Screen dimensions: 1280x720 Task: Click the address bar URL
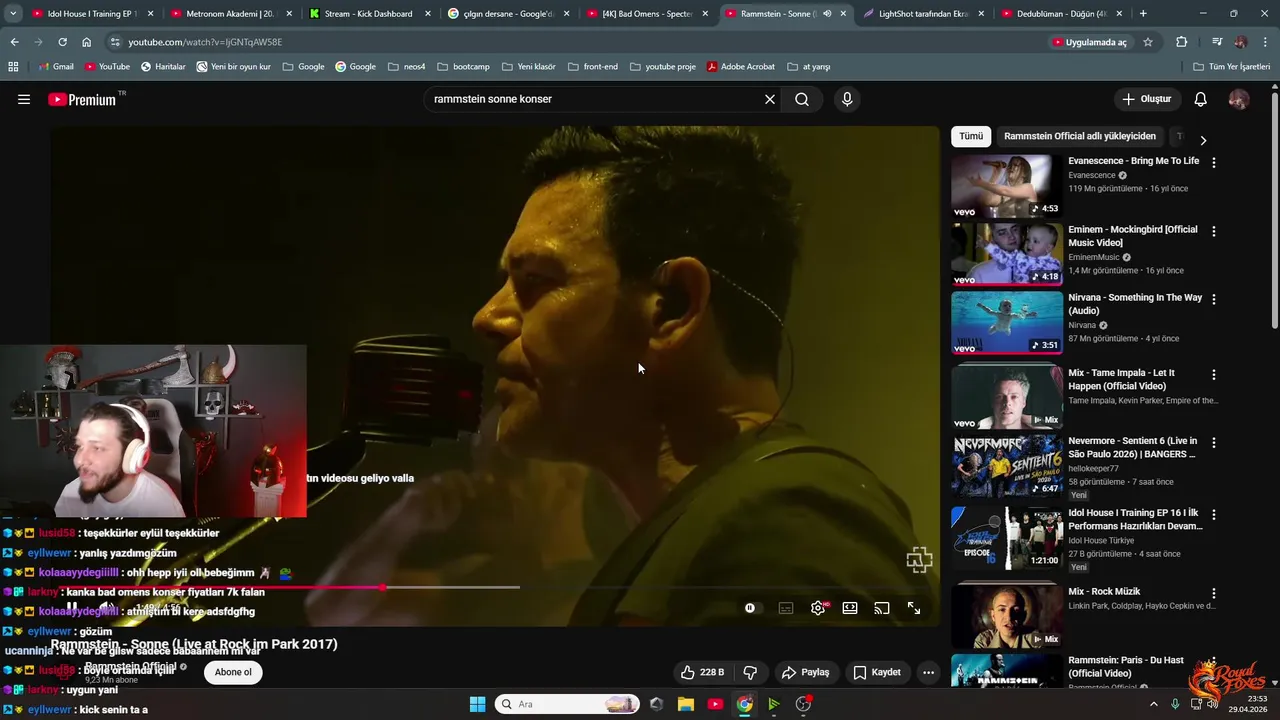pyautogui.click(x=205, y=42)
